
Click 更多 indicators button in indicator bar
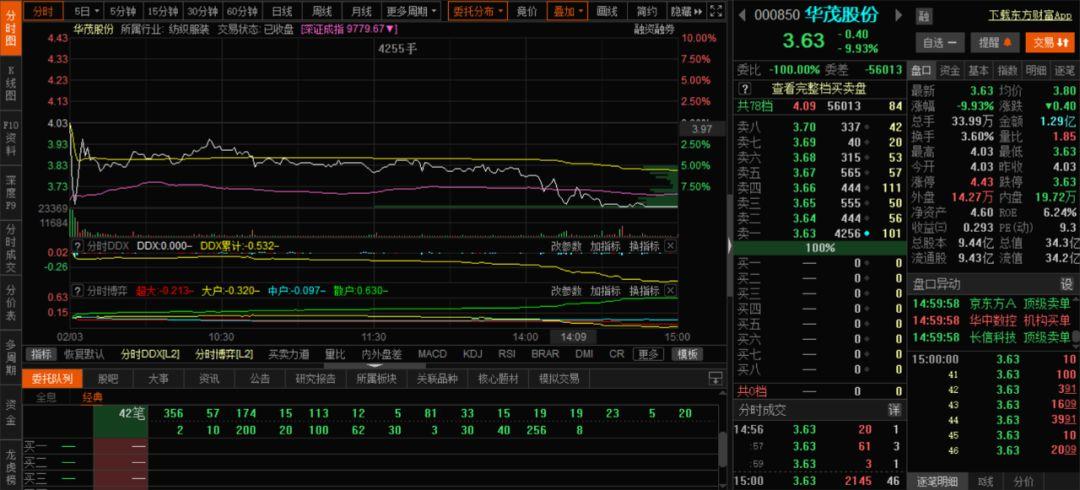click(649, 354)
